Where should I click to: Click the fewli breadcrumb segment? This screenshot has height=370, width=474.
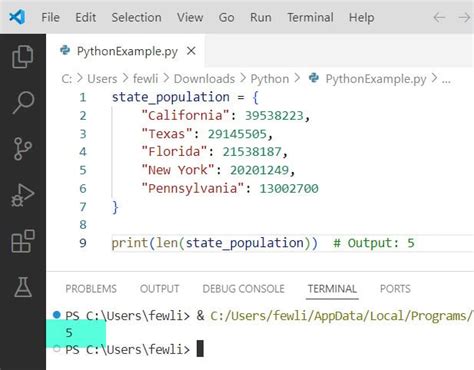(146, 79)
